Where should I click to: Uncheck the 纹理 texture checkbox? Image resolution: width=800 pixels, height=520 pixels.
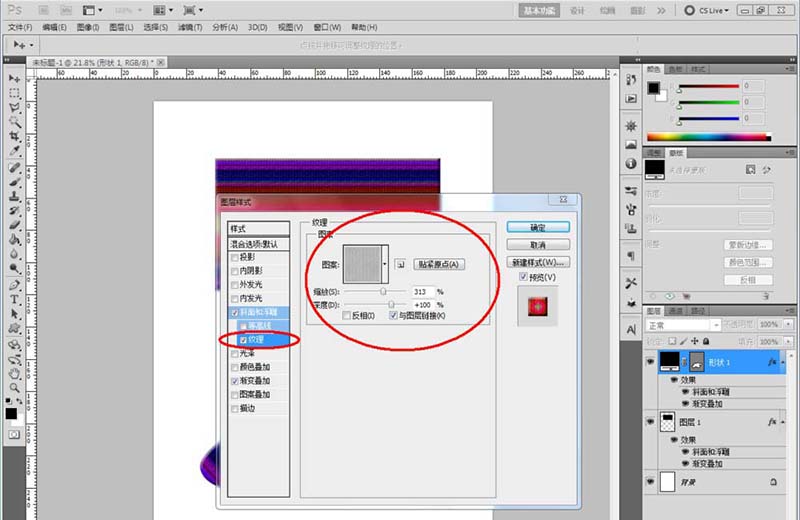(243, 340)
